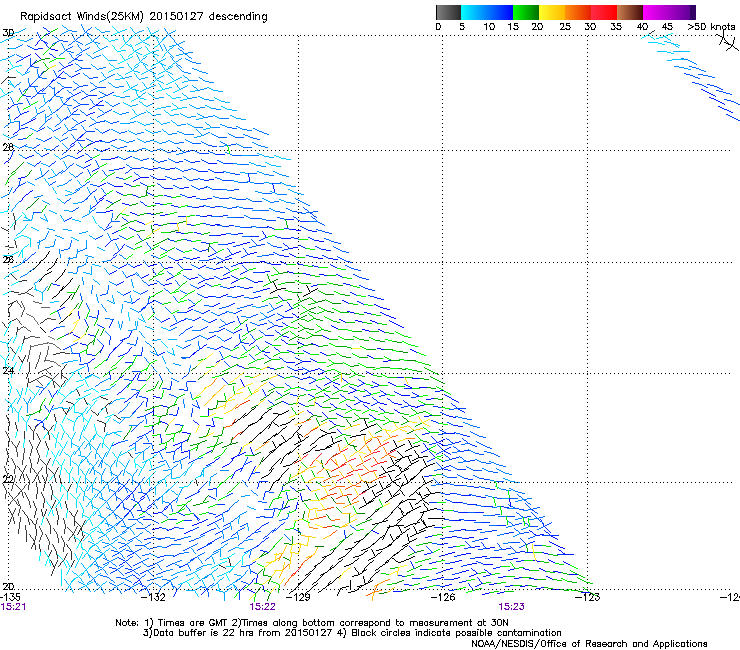This screenshot has width=740, height=650.
Task: Click the '35' legend scale label
Action: pos(616,27)
